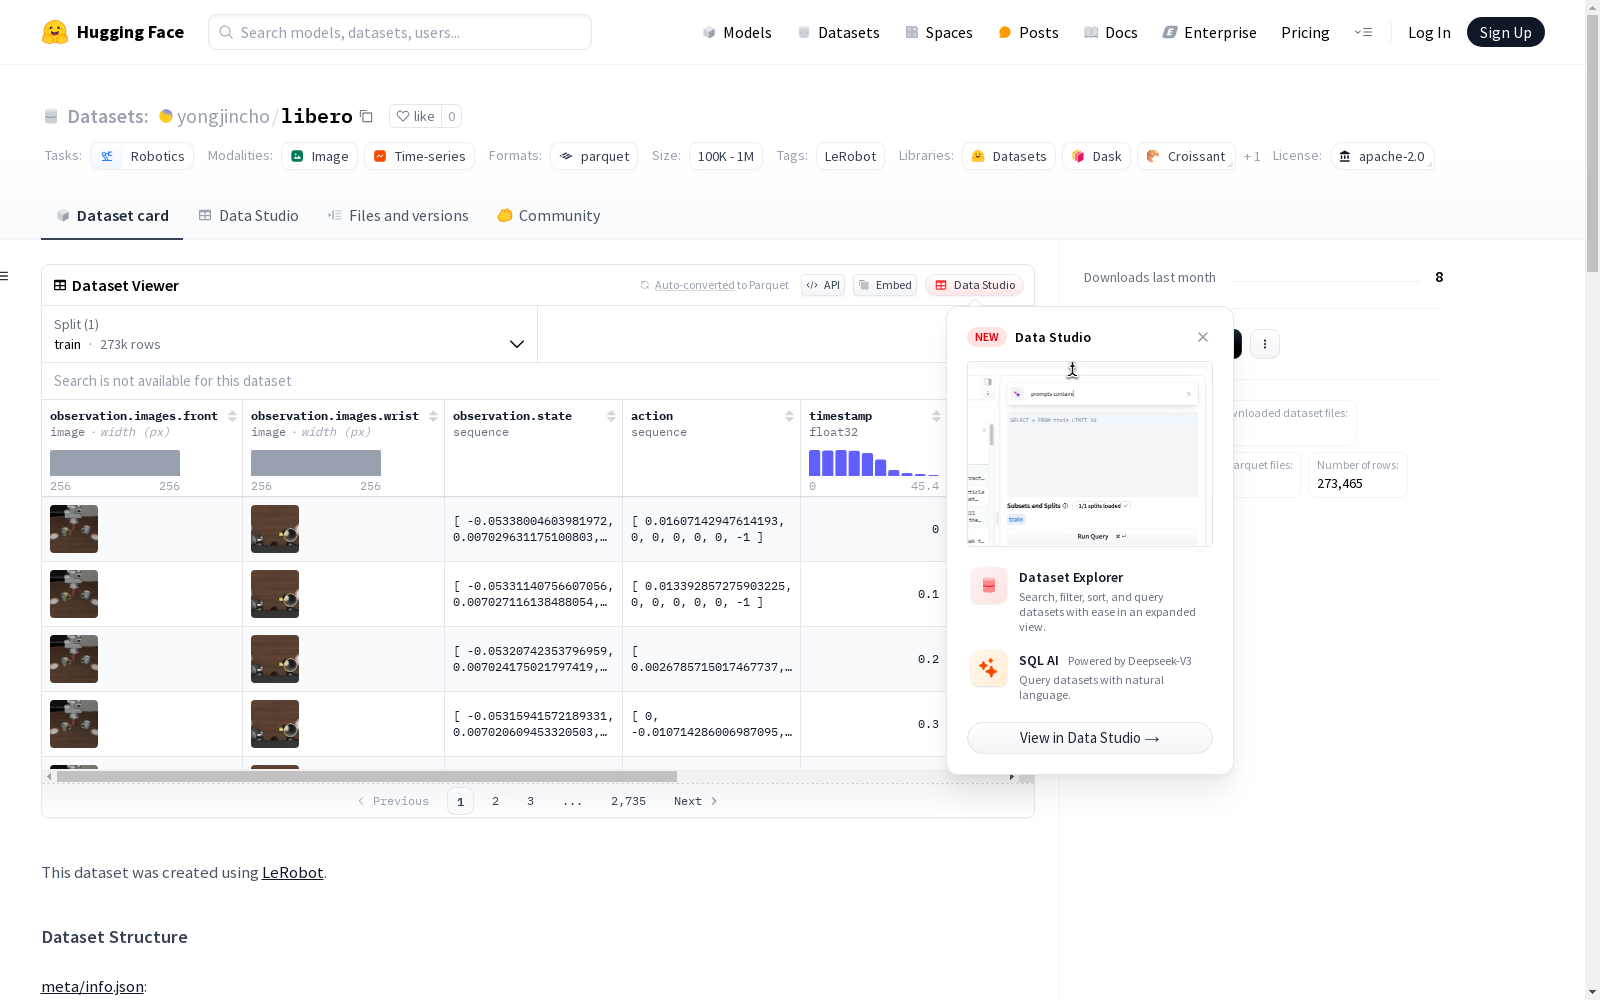Click the Robotics task tag
This screenshot has width=1600, height=1000.
(140, 156)
